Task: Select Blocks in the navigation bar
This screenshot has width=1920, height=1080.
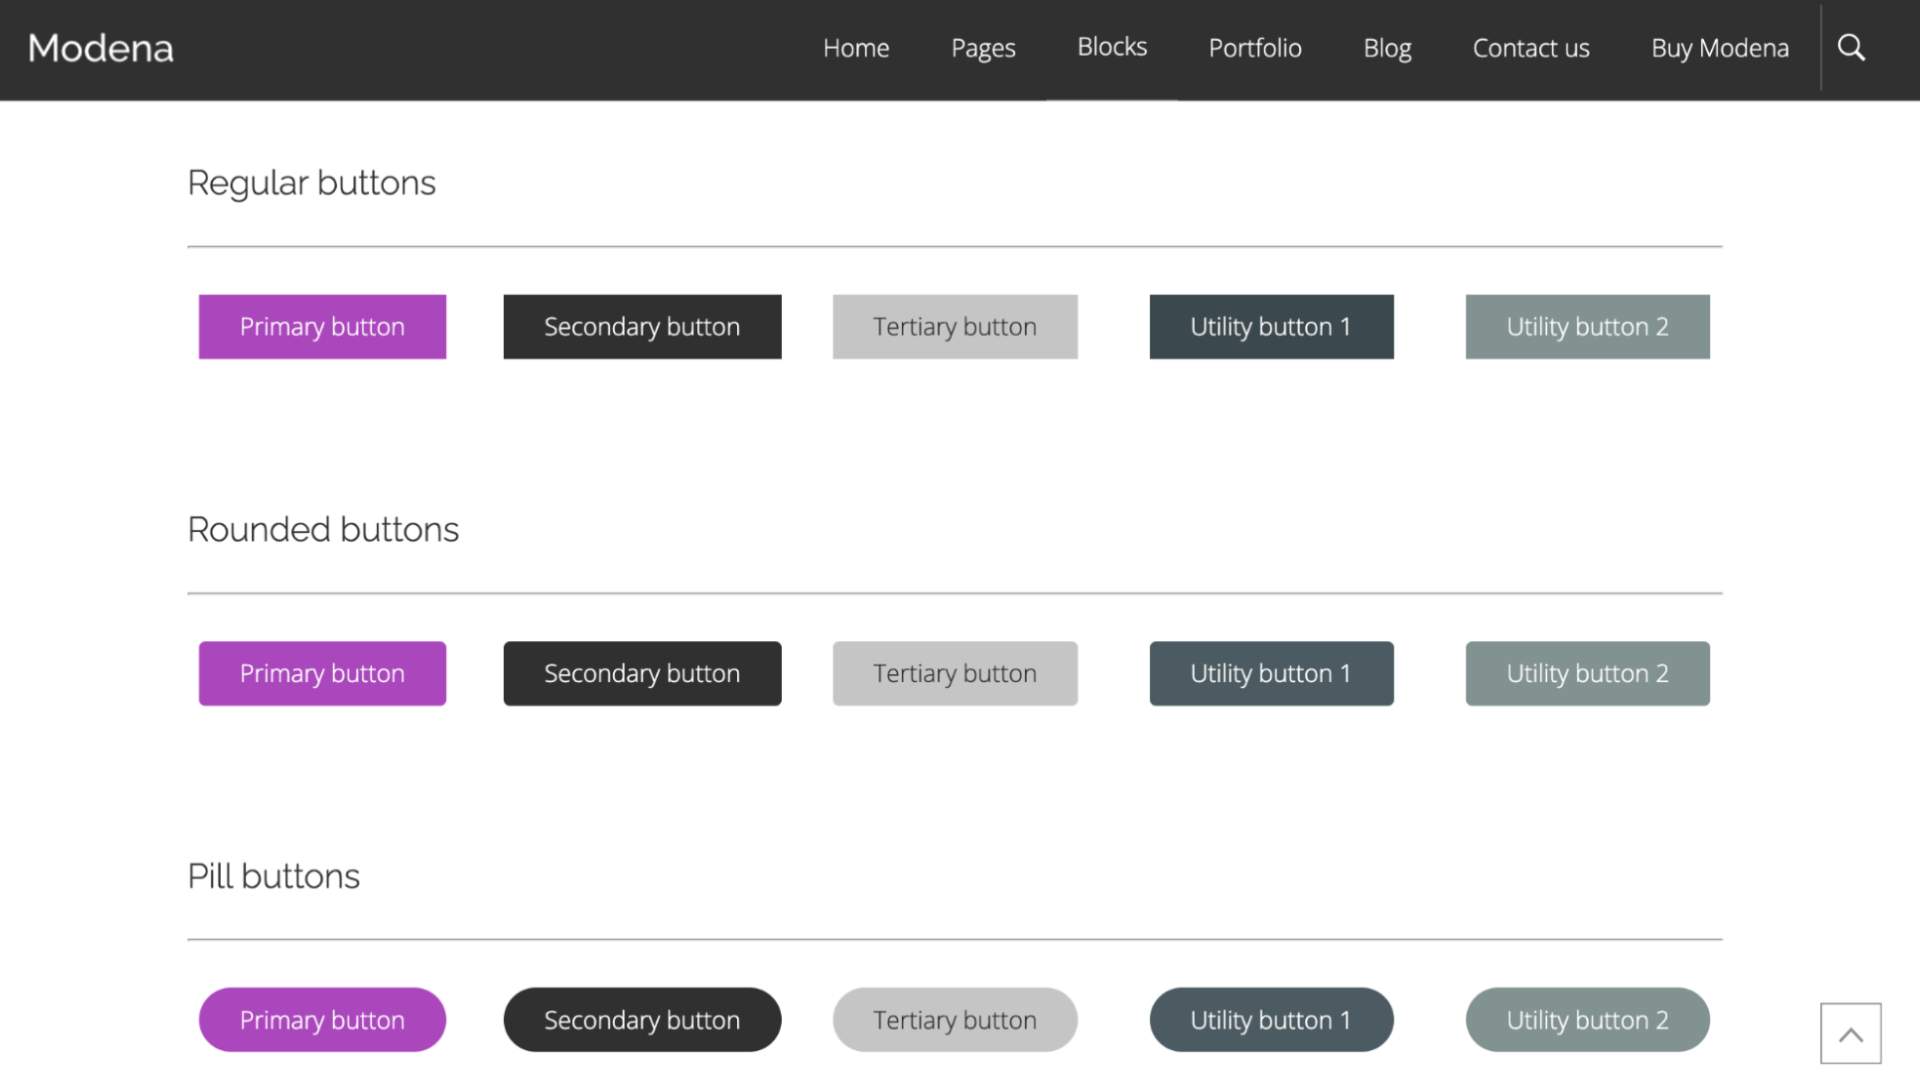Action: 1112,47
